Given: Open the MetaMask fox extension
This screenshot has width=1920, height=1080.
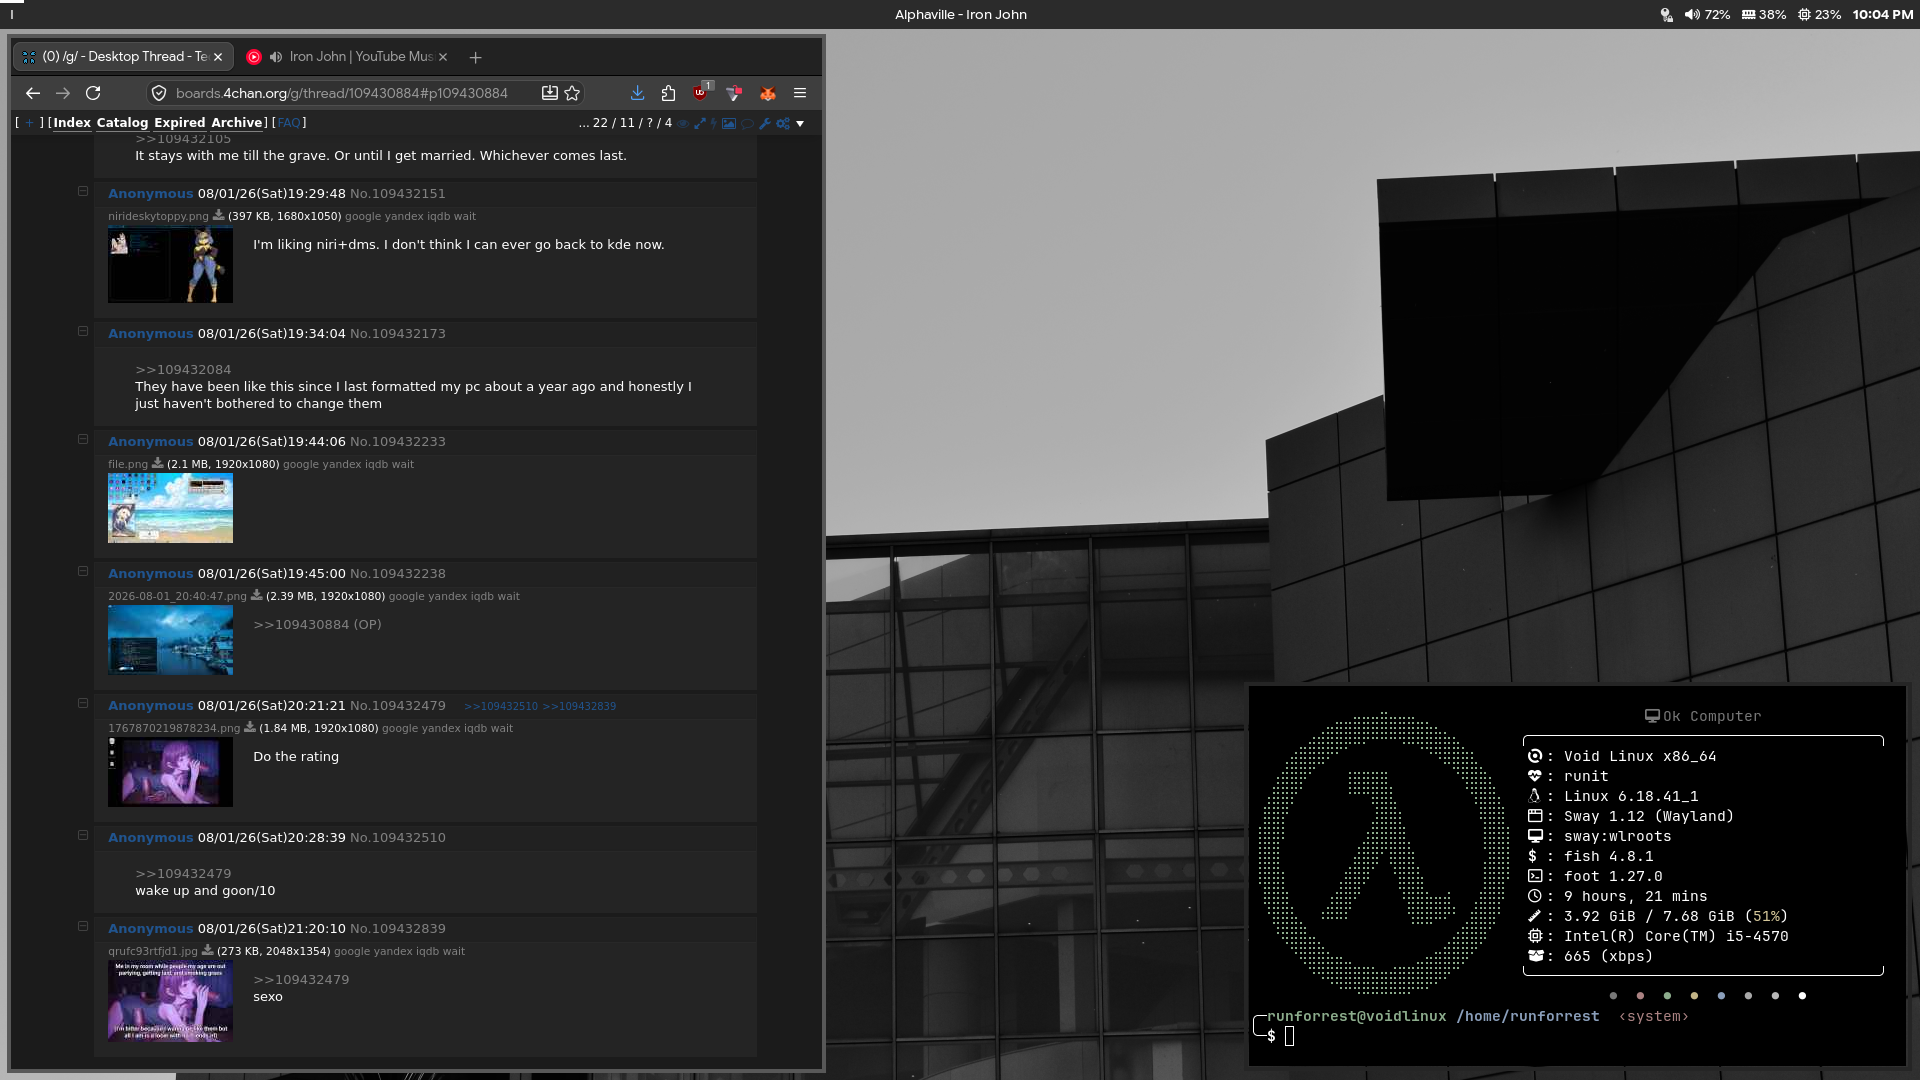Looking at the screenshot, I should tap(768, 93).
